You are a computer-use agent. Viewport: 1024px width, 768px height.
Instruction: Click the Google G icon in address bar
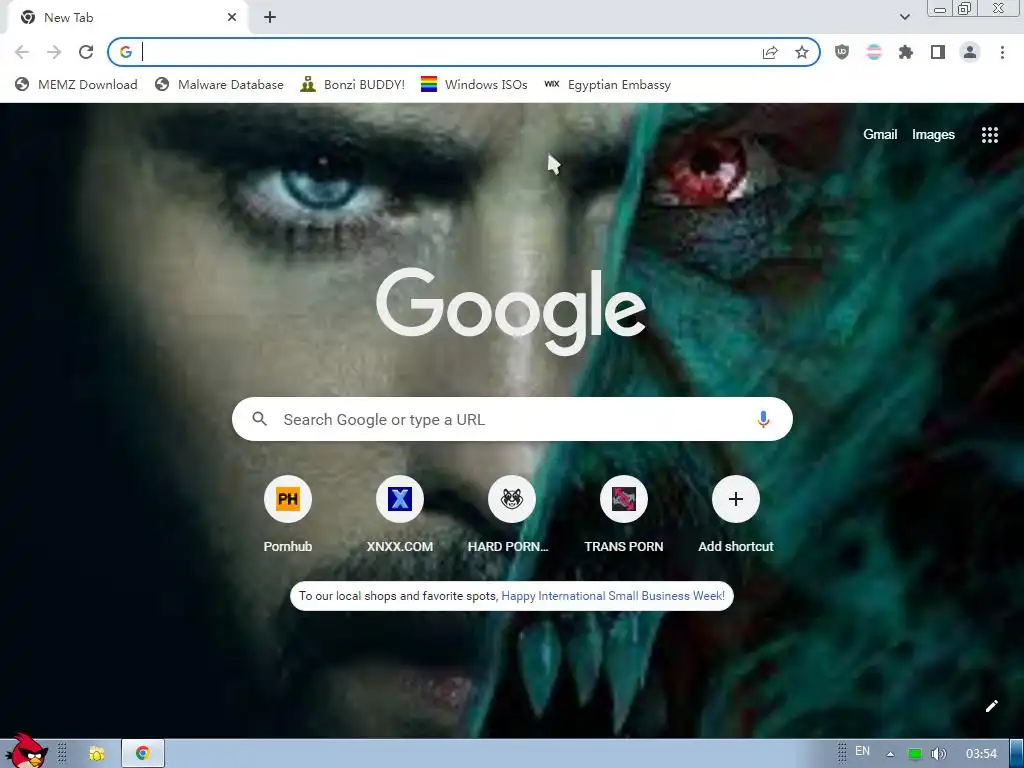[125, 52]
